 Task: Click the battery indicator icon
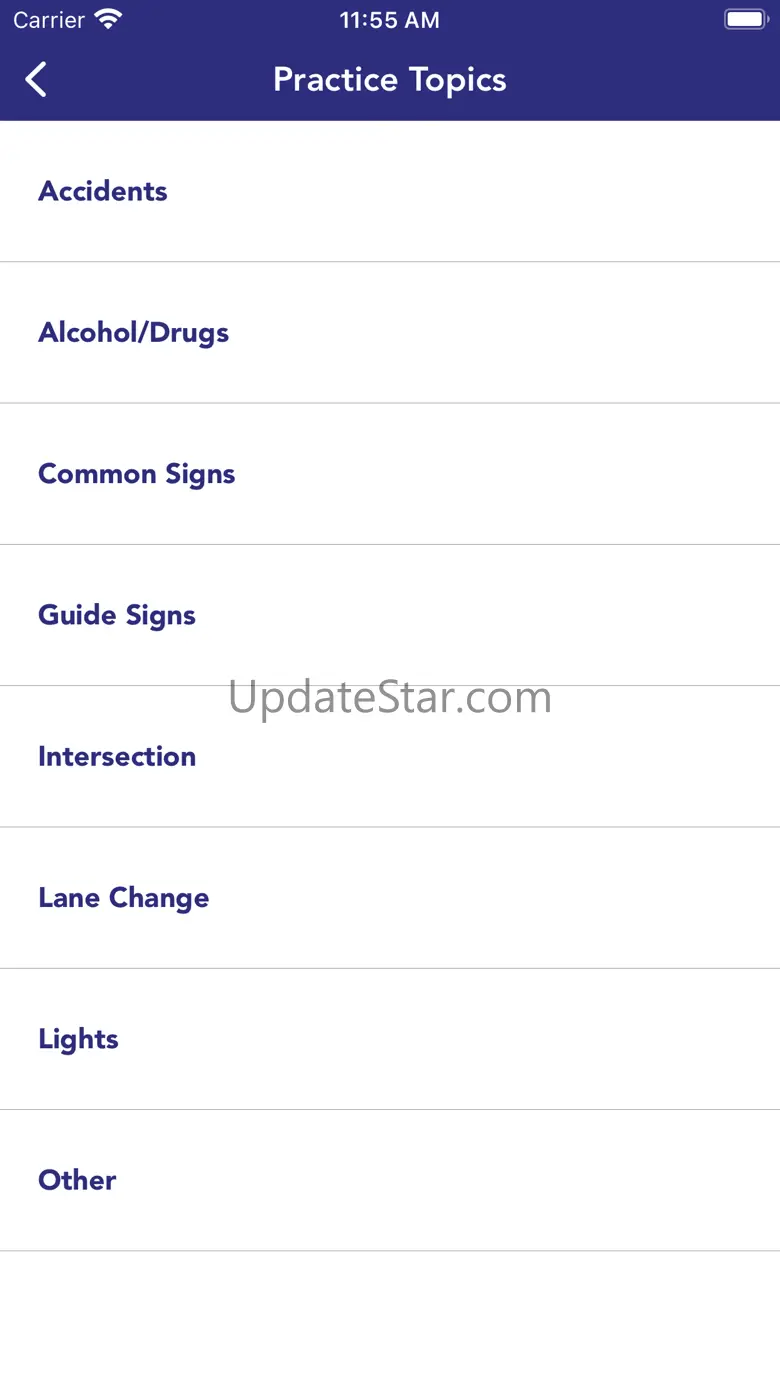[x=745, y=20]
